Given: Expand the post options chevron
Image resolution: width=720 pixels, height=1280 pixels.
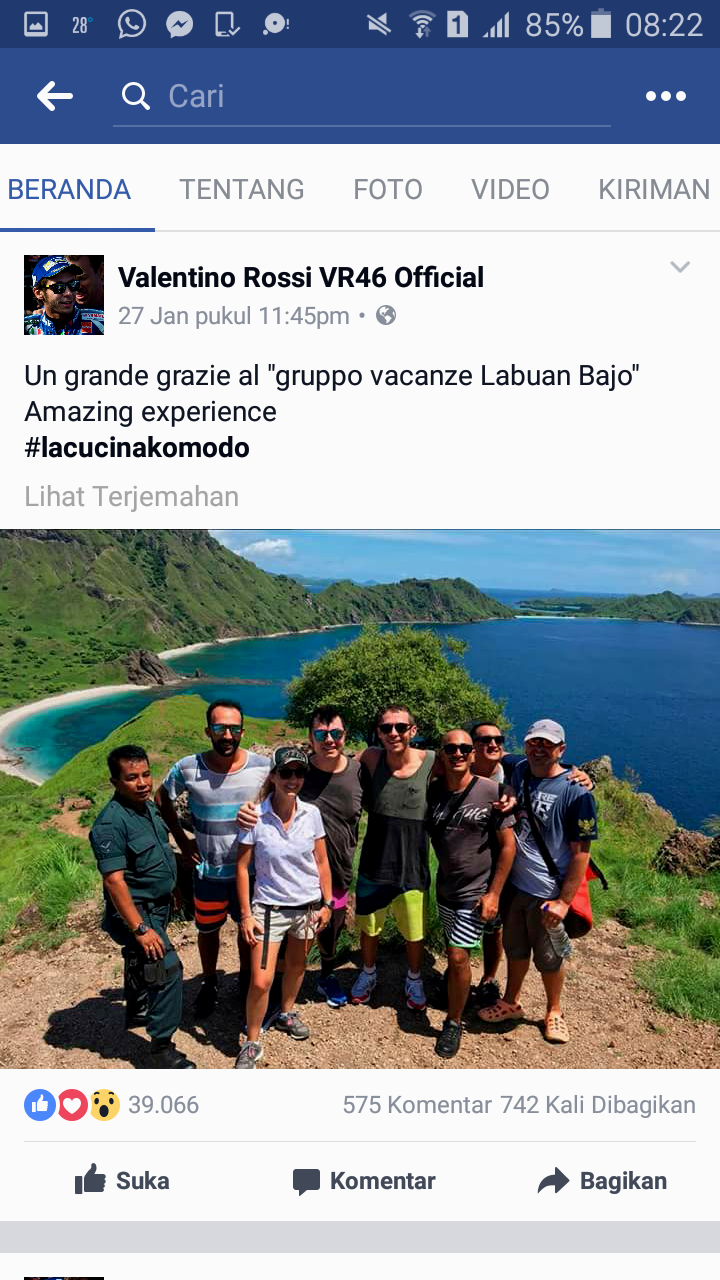Looking at the screenshot, I should [x=680, y=267].
